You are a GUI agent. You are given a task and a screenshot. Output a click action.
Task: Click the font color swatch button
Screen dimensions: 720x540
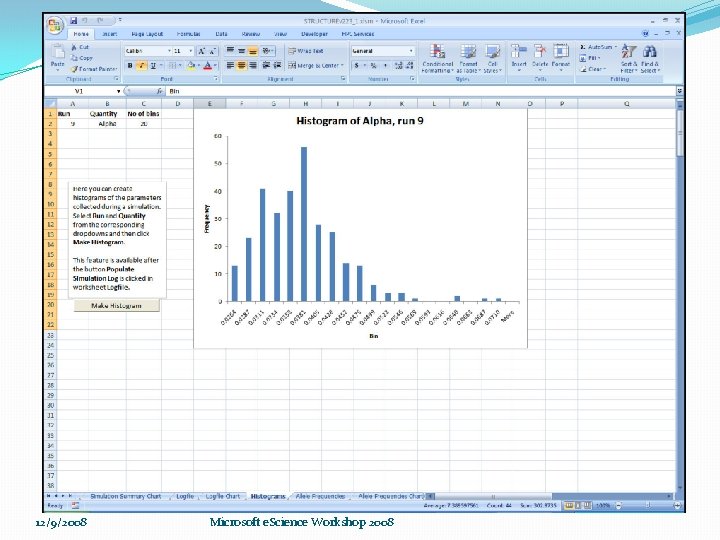coord(207,66)
